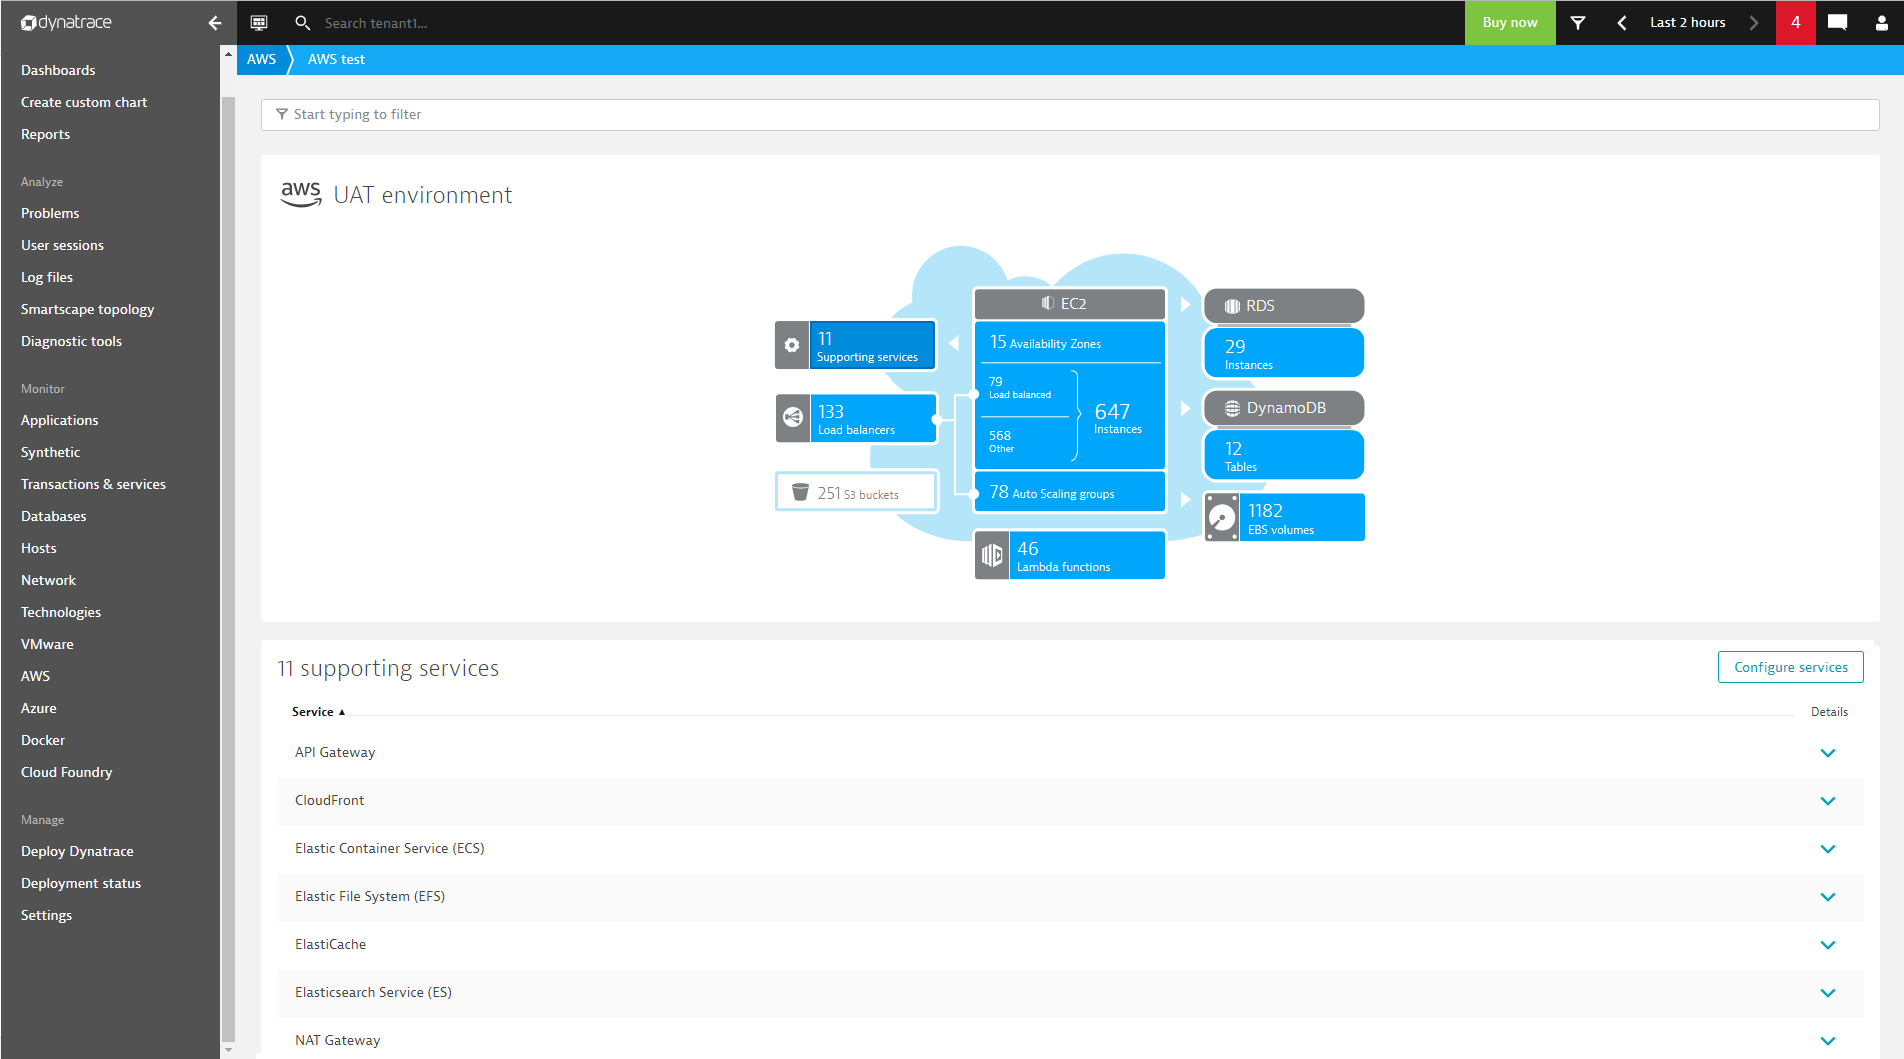Select the RDS header tile
Screen dimensions: 1904x1059
coord(1284,306)
